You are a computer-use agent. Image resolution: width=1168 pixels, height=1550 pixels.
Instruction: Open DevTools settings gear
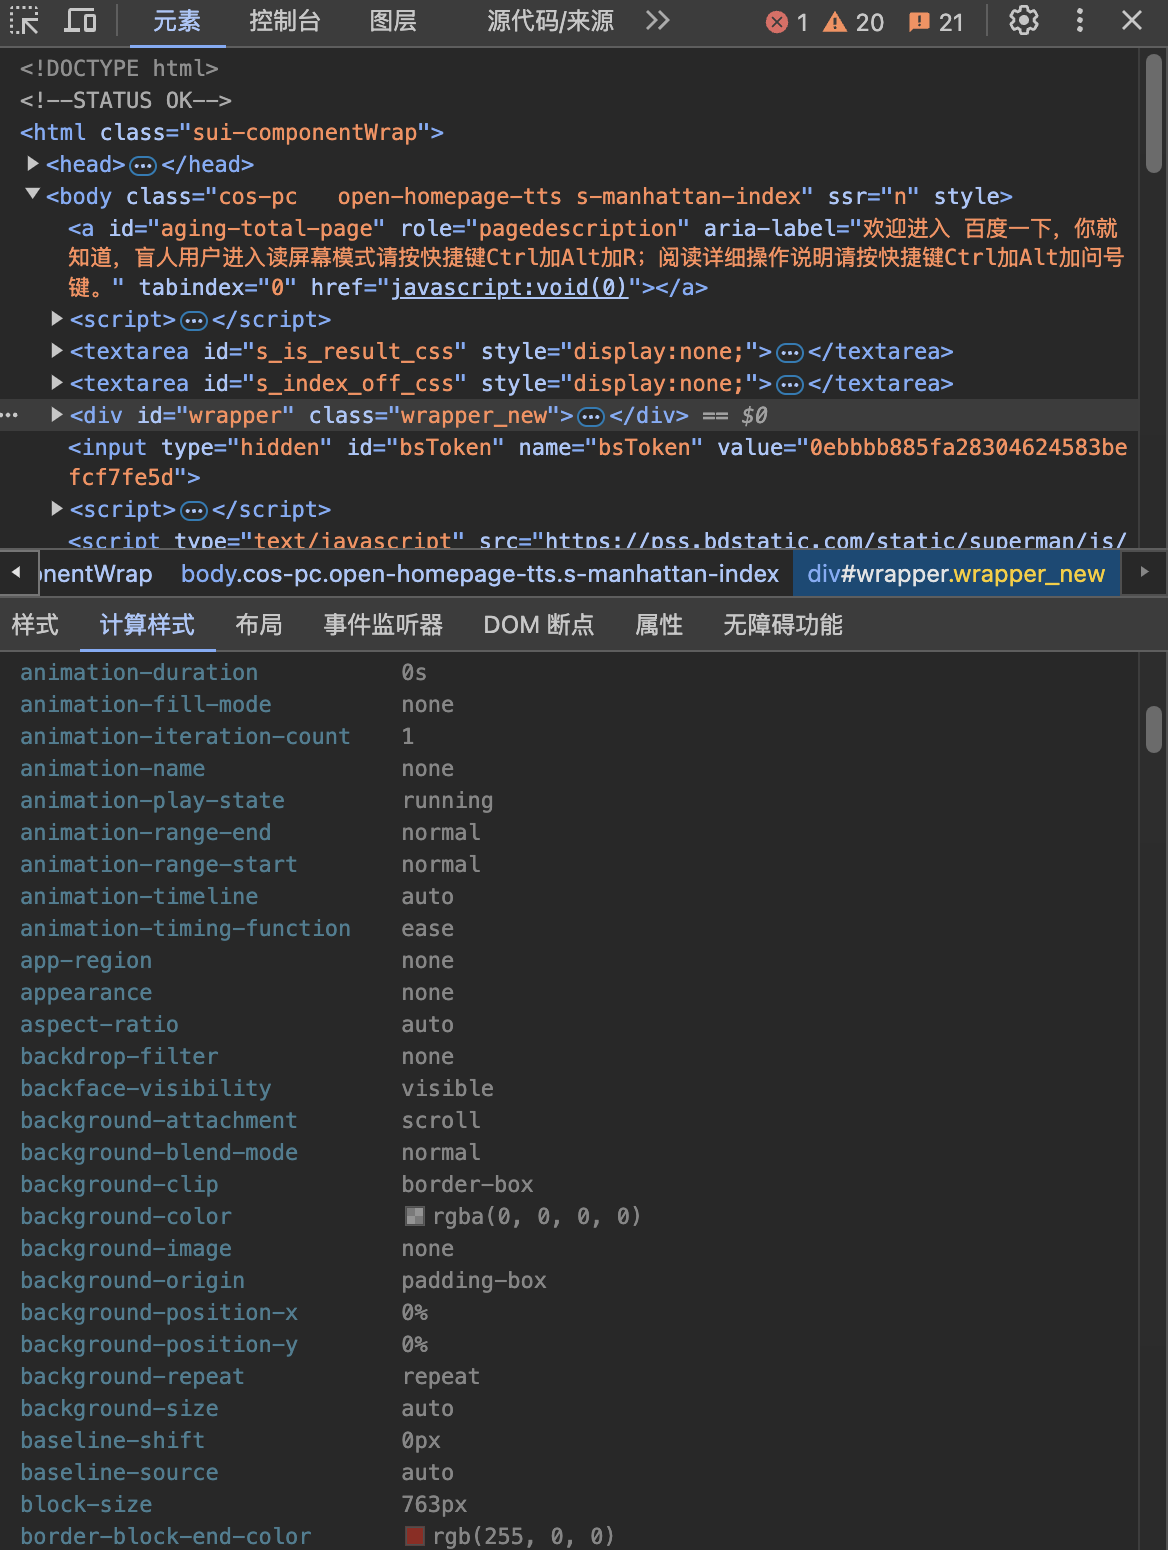click(1023, 20)
